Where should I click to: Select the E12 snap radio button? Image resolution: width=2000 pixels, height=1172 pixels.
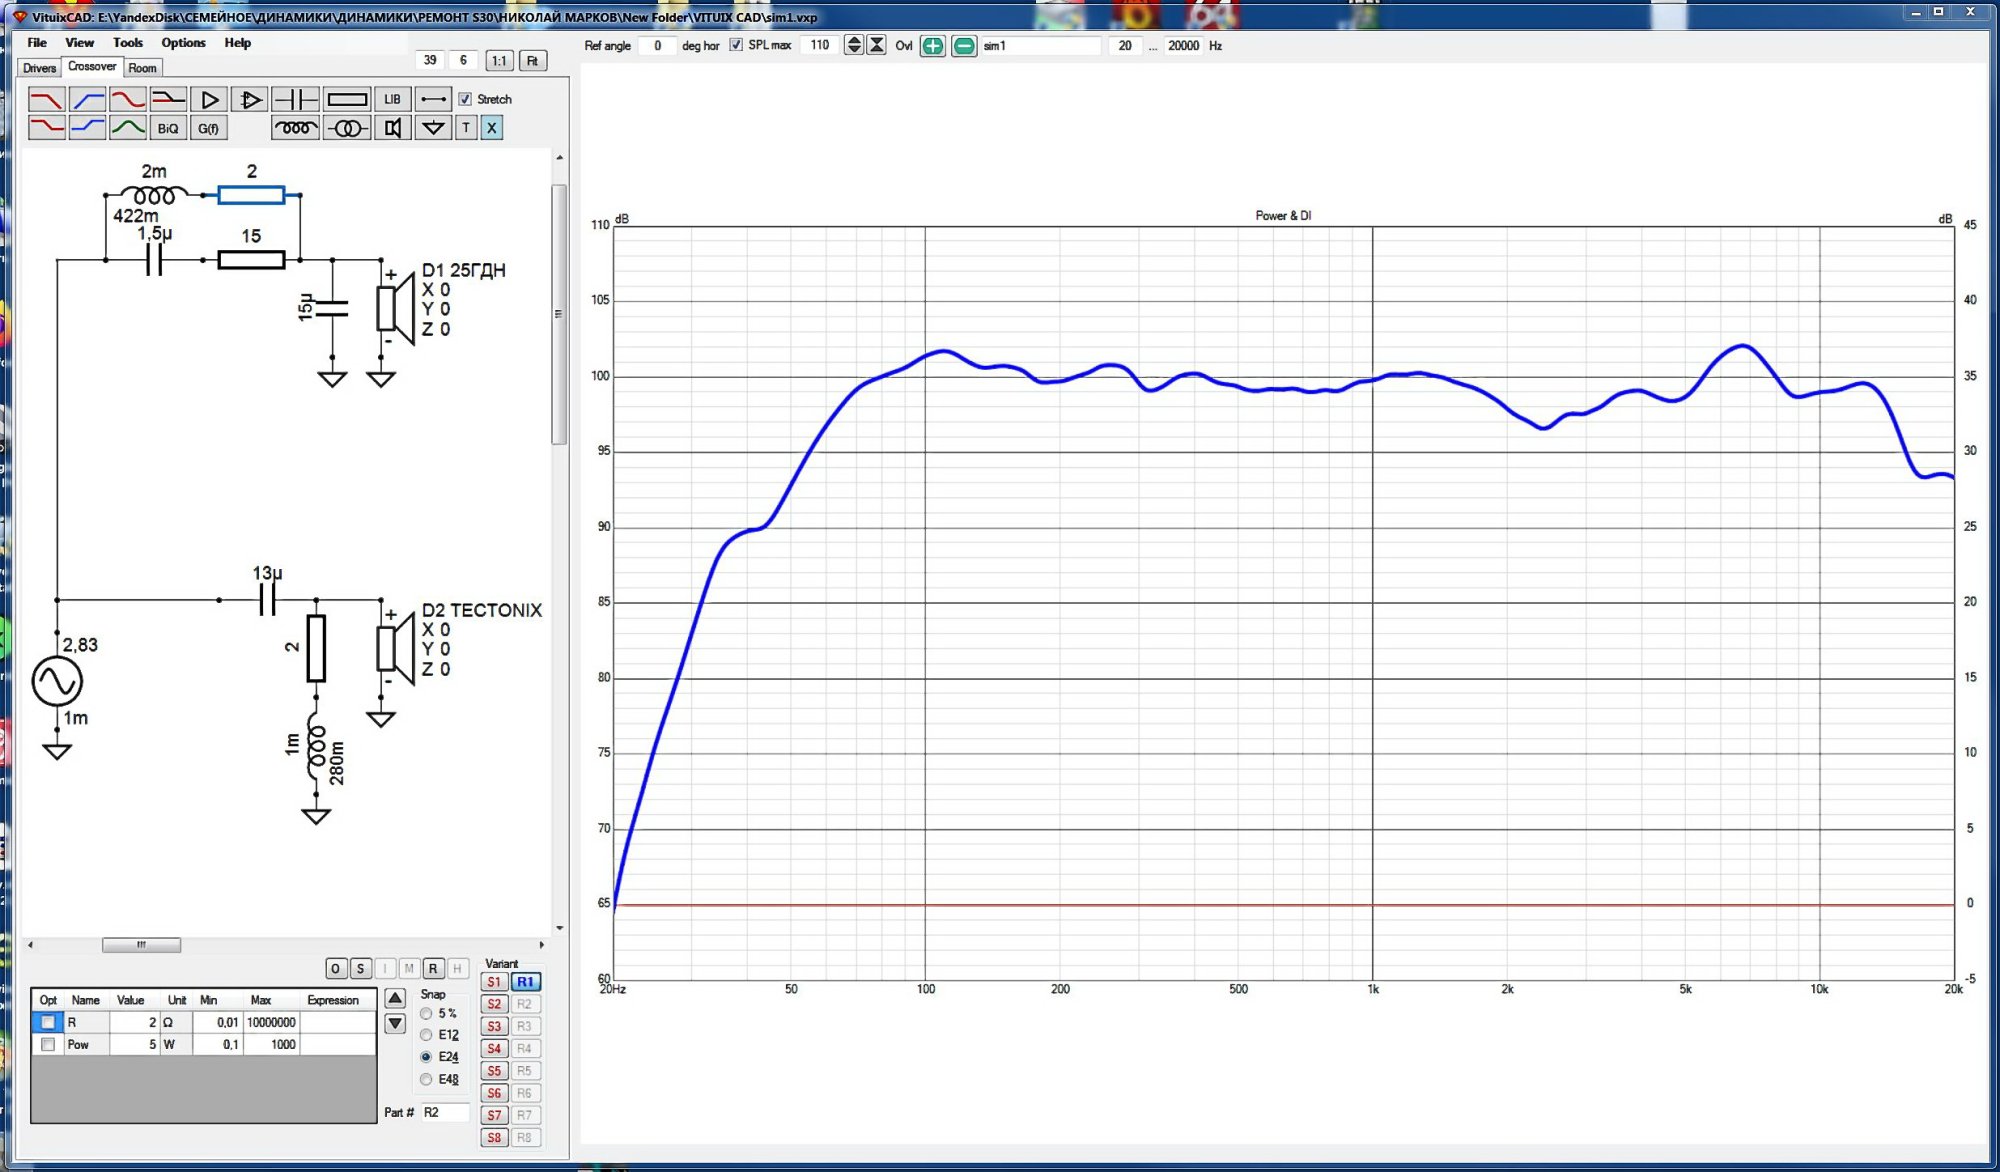[x=427, y=1035]
